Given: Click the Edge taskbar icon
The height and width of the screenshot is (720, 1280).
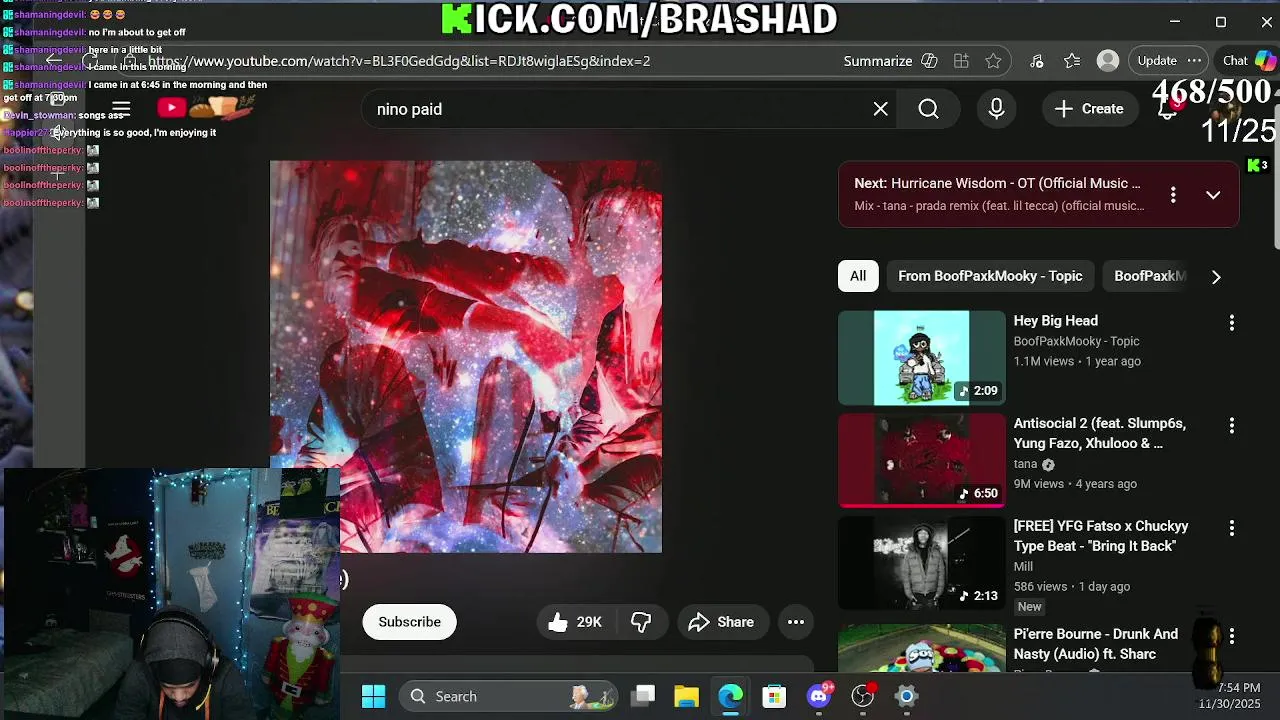Looking at the screenshot, I should click(730, 697).
